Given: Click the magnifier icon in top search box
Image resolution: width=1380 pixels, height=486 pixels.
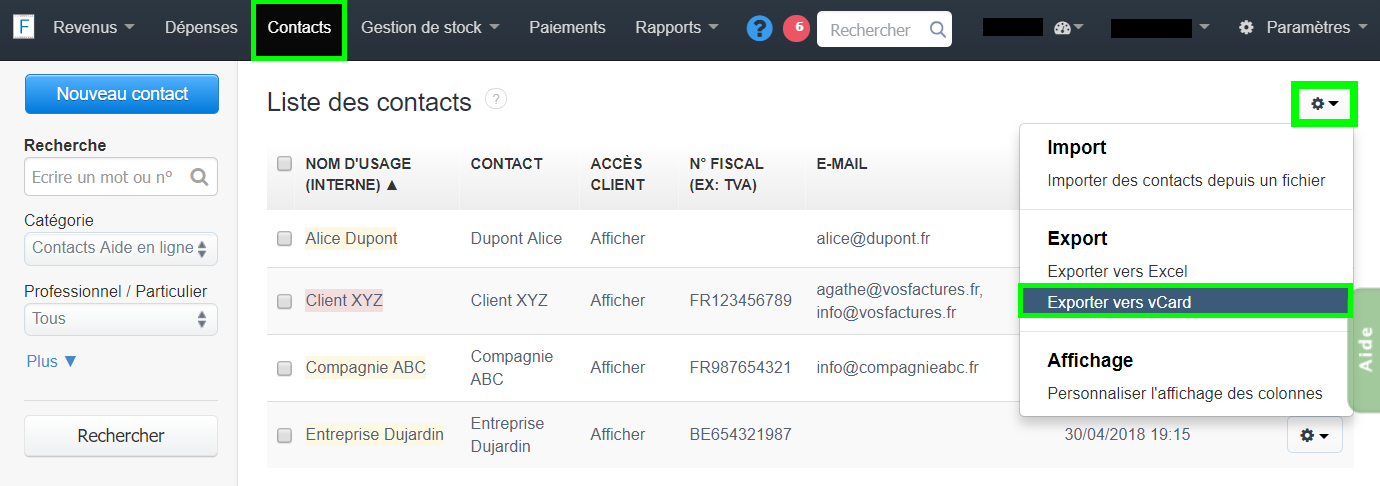Looking at the screenshot, I should (x=937, y=30).
